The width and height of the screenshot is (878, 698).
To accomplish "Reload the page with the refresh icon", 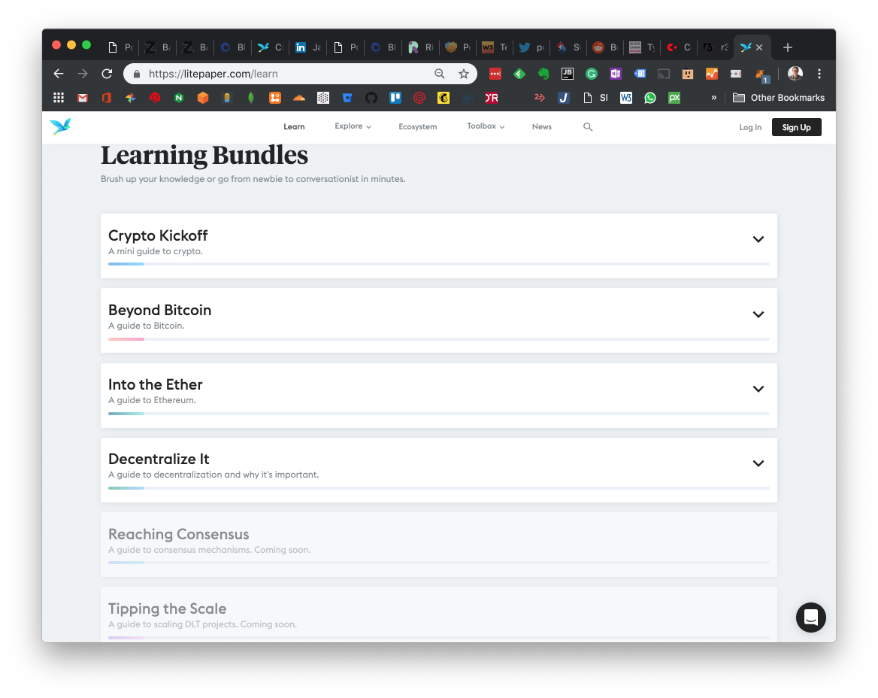I will click(x=107, y=74).
